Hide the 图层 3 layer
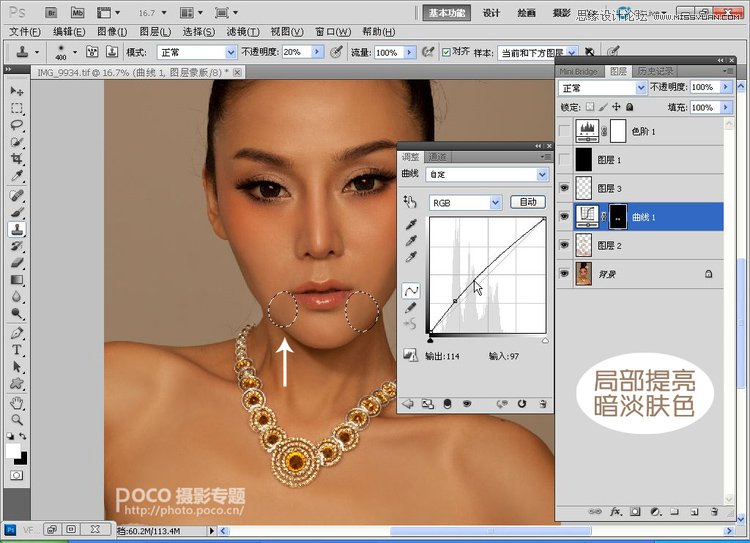750x543 pixels. [564, 188]
